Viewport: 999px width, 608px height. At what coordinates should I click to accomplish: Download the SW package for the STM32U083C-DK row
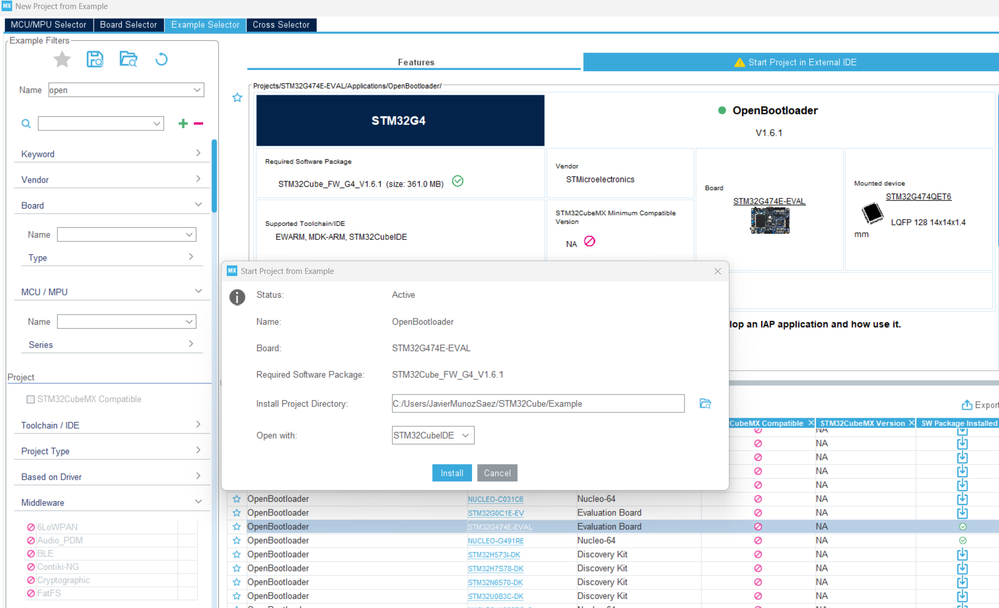[x=962, y=596]
